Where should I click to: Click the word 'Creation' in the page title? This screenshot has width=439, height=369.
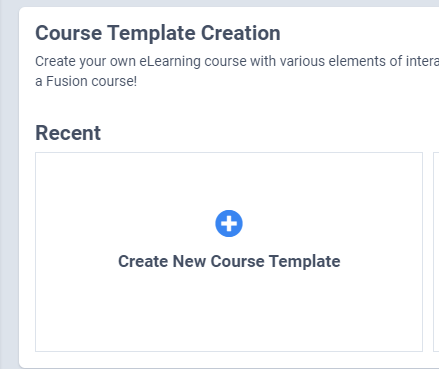pyautogui.click(x=240, y=33)
